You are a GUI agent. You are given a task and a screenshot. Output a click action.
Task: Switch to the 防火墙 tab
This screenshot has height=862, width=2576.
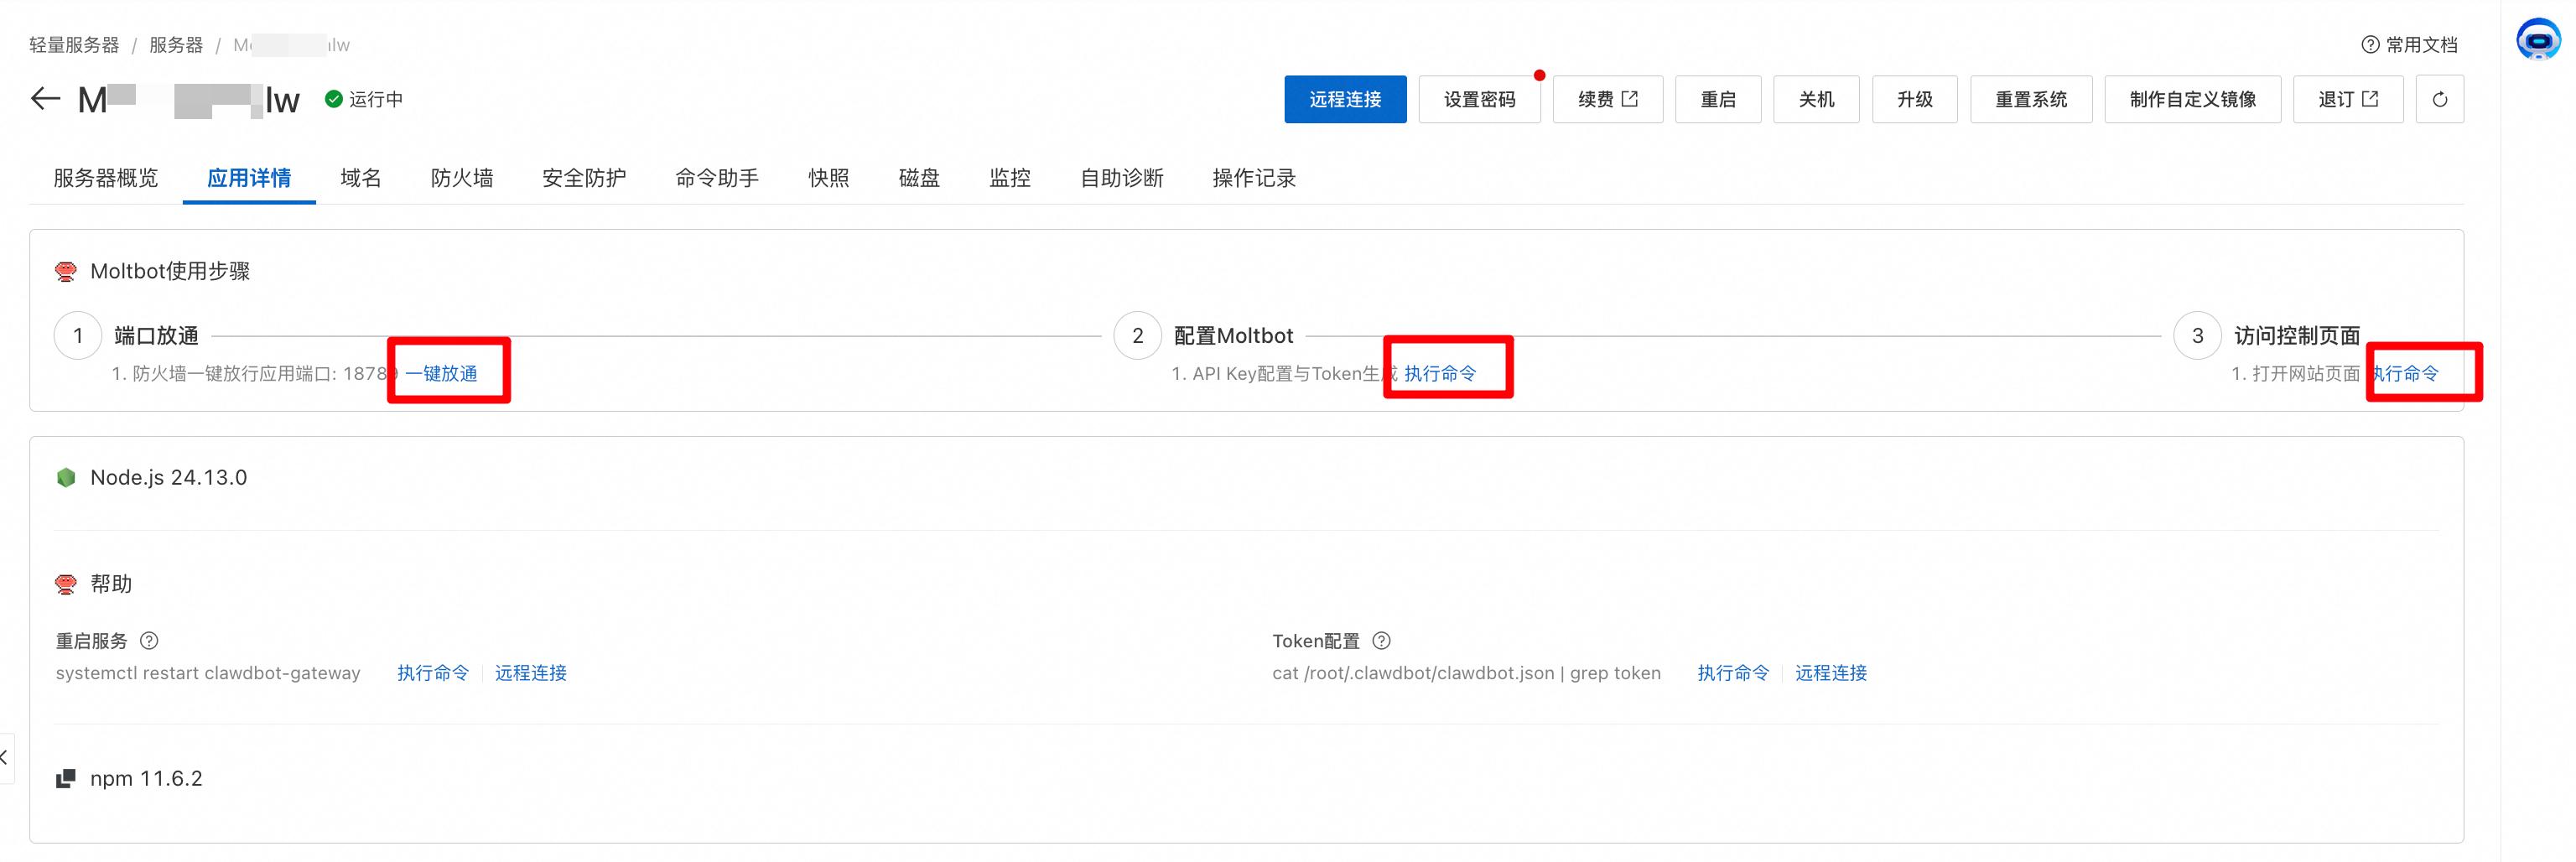click(x=462, y=178)
